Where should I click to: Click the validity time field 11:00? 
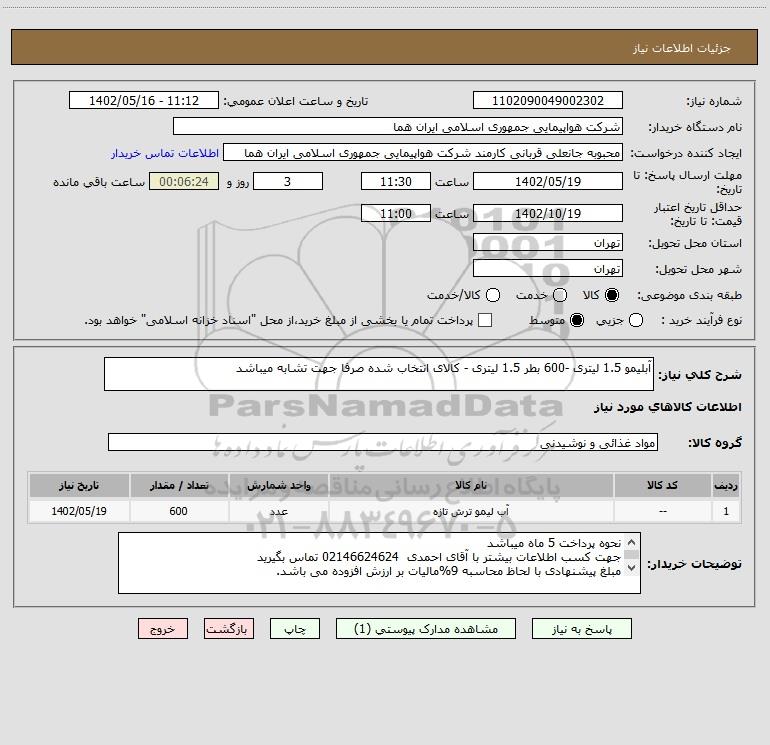click(396, 213)
